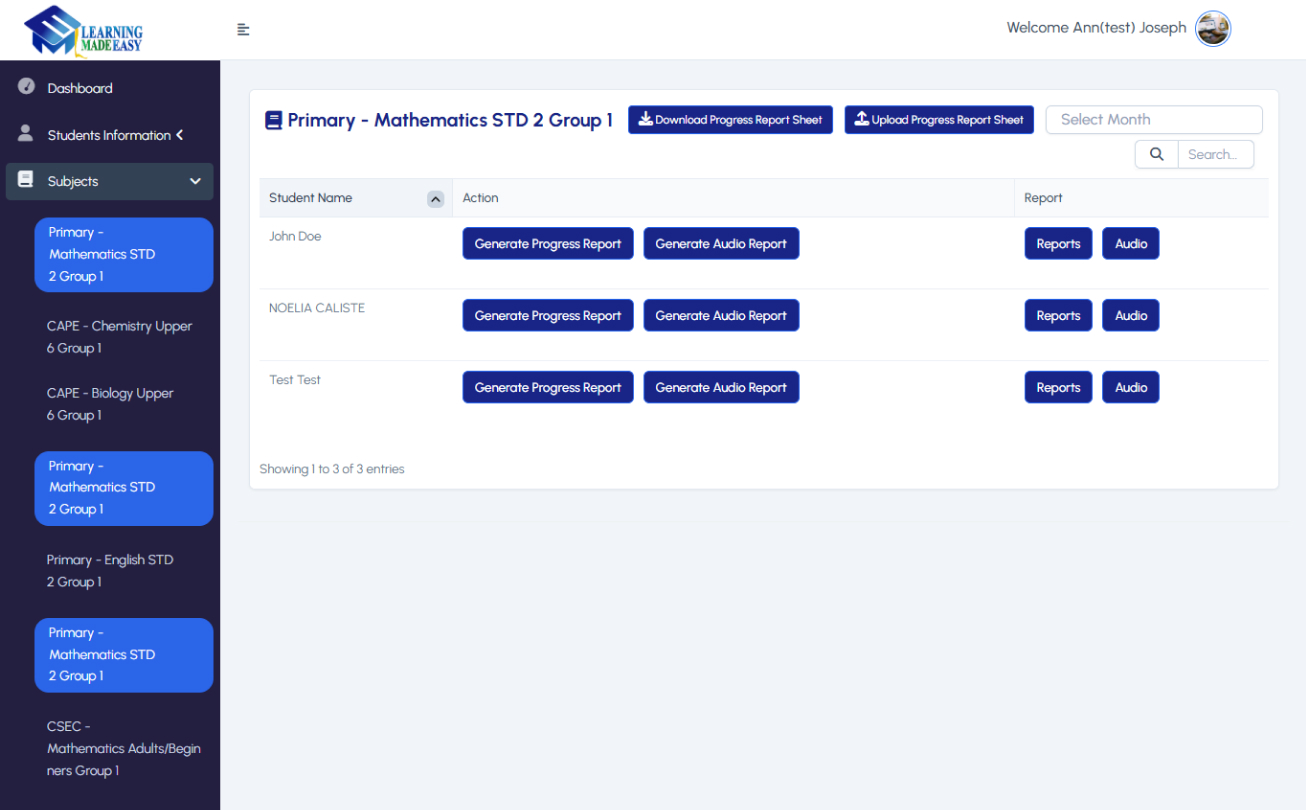Click the magnifying glass search icon
The image size is (1306, 810).
(1156, 154)
